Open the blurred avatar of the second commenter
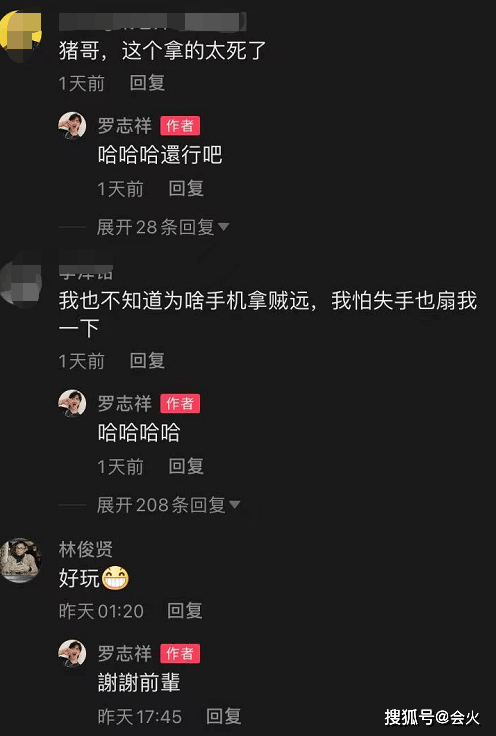Screen dimensions: 496x736 20,282
